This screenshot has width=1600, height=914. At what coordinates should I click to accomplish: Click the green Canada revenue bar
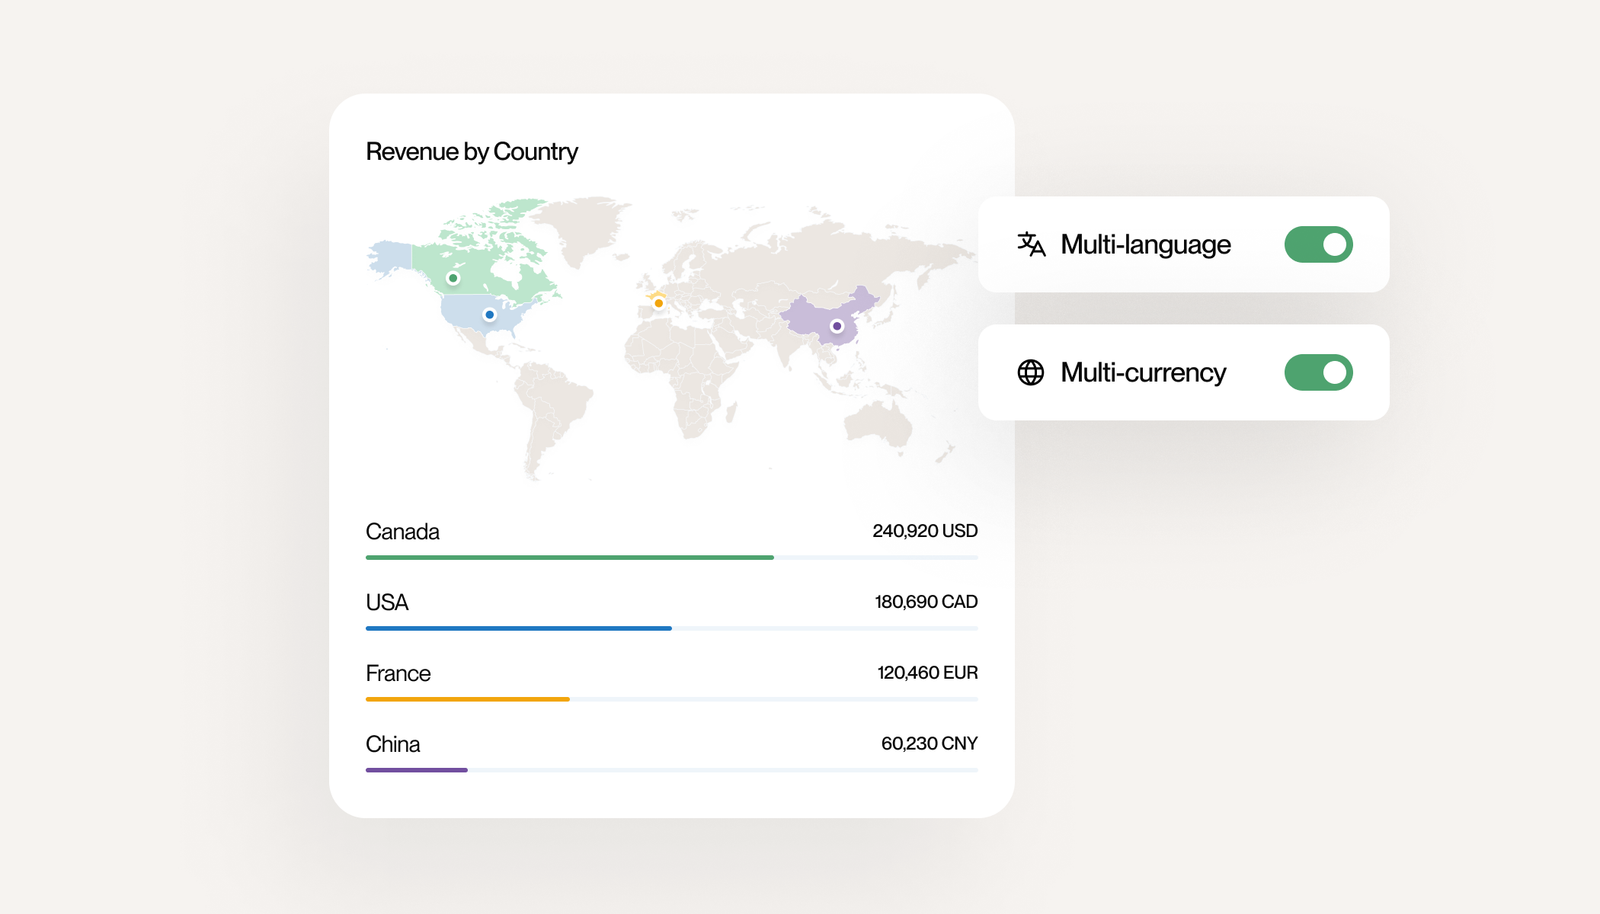570,557
